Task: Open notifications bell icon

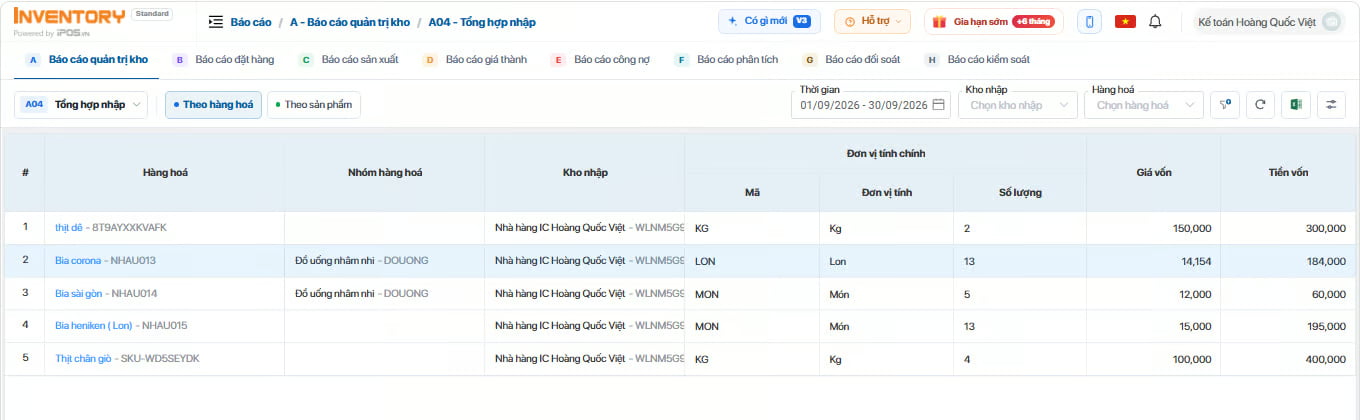Action: point(1155,21)
